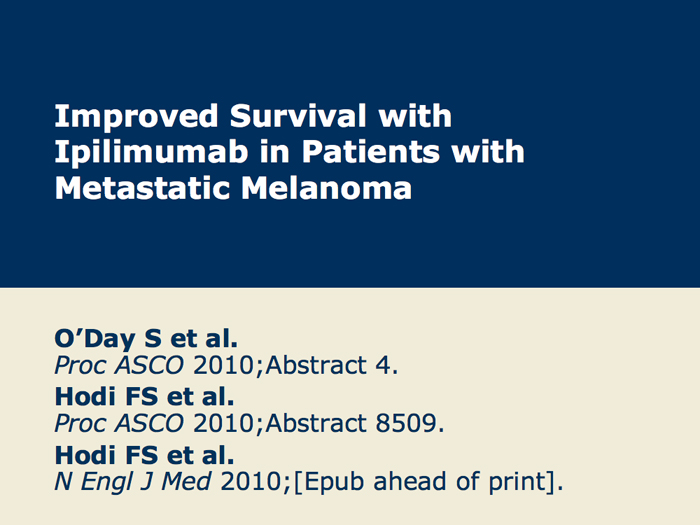Click the word 'Survival' in the heading

pos(298,116)
